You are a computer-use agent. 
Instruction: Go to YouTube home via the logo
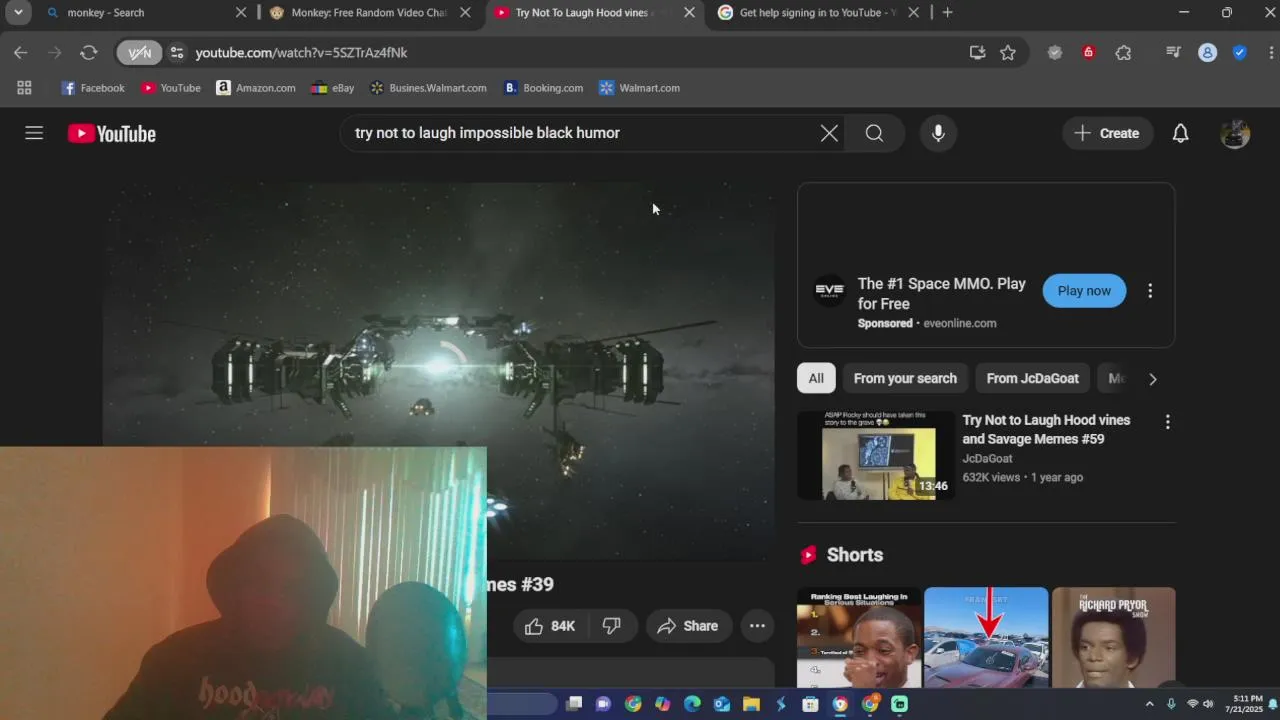coord(112,133)
